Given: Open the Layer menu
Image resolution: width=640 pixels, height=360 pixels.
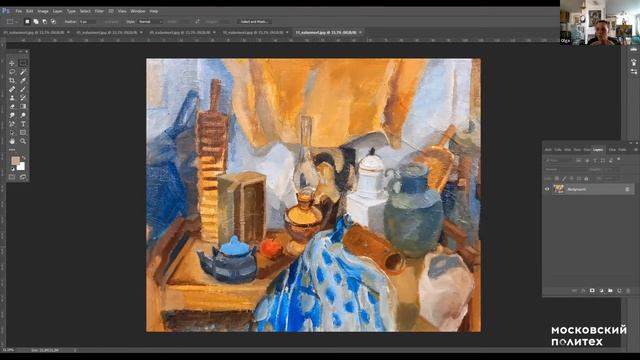Looking at the screenshot, I should pos(58,11).
